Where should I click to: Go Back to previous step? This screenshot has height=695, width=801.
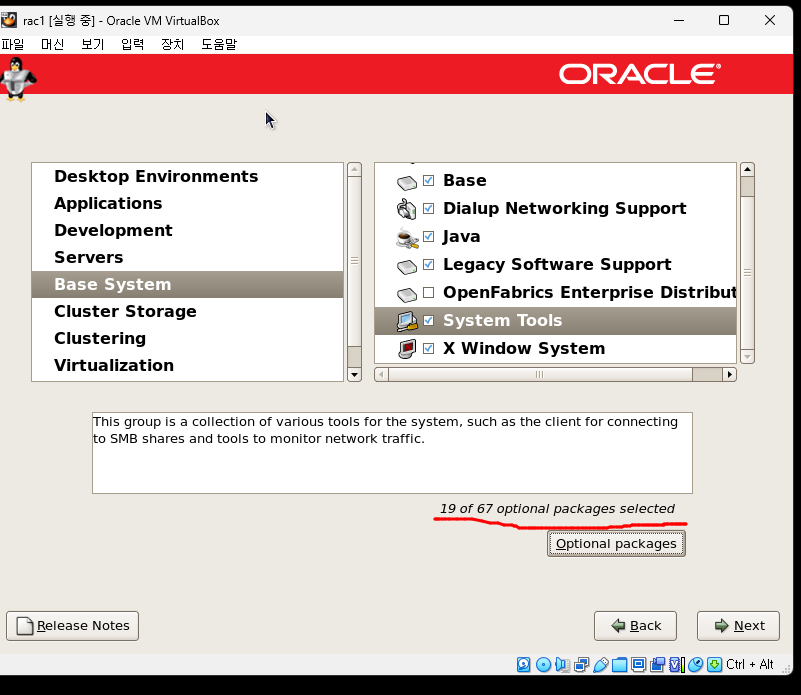point(635,626)
